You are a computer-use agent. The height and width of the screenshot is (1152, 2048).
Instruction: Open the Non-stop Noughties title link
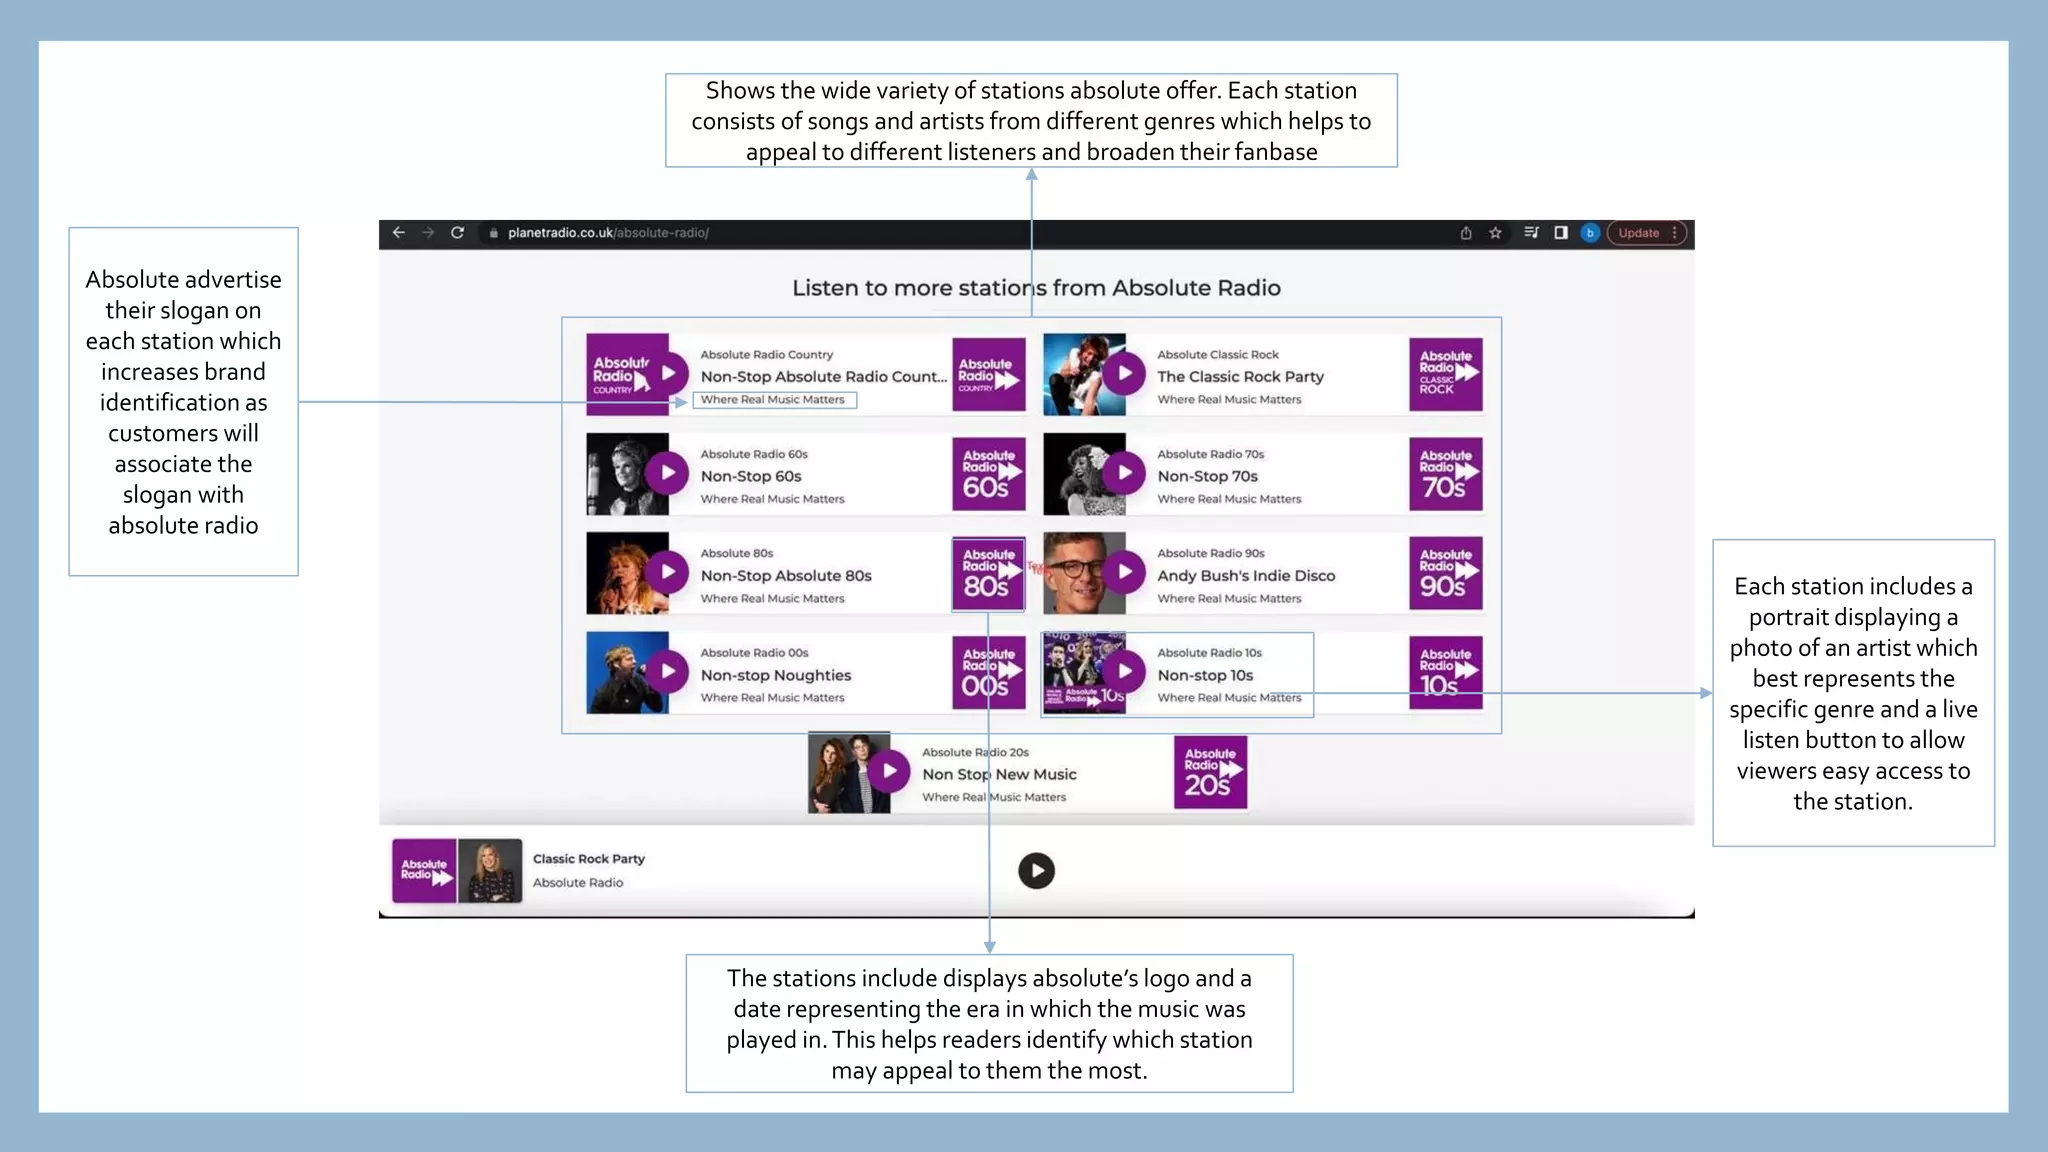(x=775, y=675)
